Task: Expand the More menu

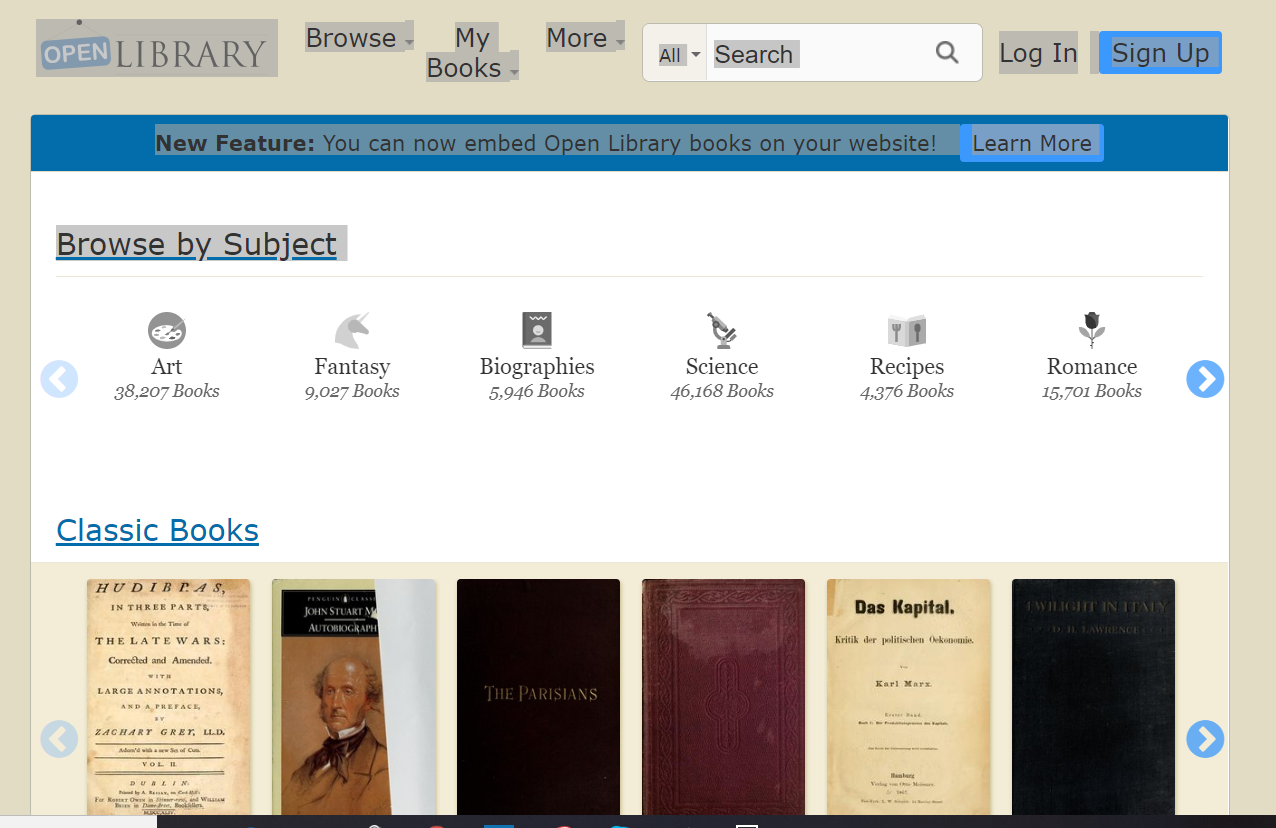Action: (585, 38)
